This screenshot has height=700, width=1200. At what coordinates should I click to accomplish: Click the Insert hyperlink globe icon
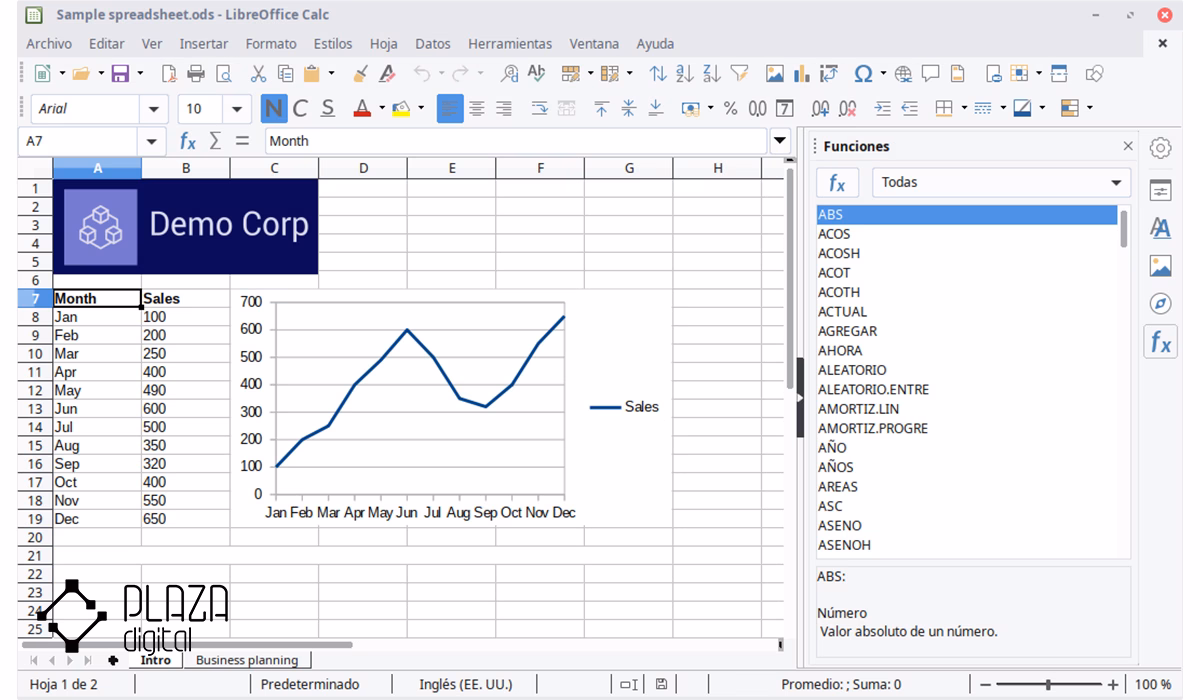click(x=904, y=73)
